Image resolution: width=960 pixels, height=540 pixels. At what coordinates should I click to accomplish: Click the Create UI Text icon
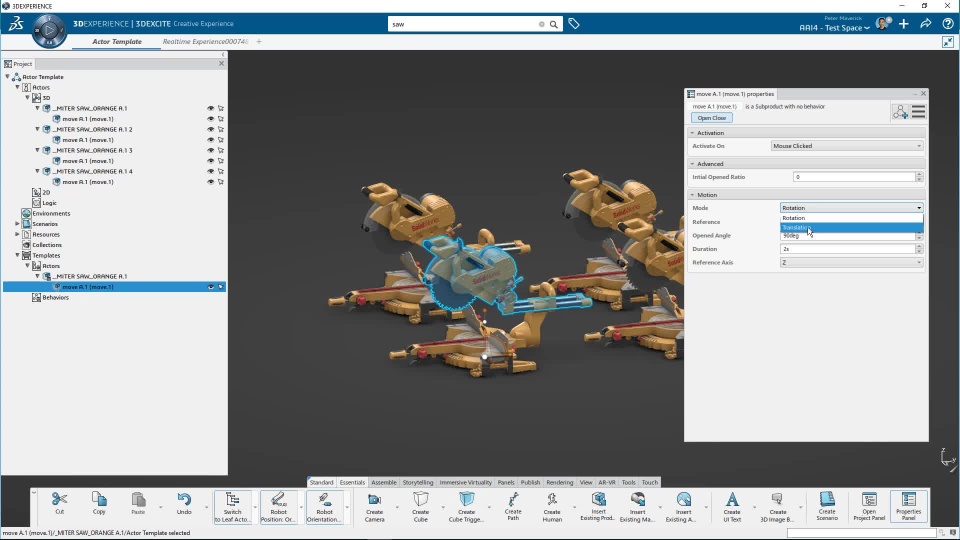click(x=732, y=499)
